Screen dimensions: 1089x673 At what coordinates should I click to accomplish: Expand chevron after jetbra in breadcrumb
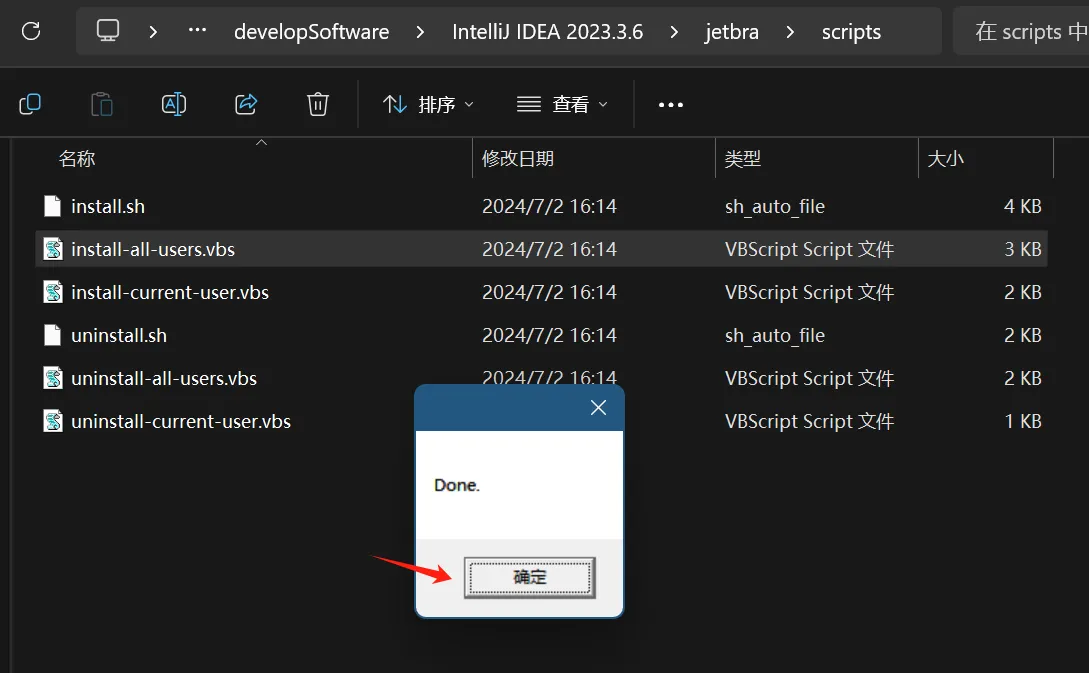pyautogui.click(x=790, y=32)
